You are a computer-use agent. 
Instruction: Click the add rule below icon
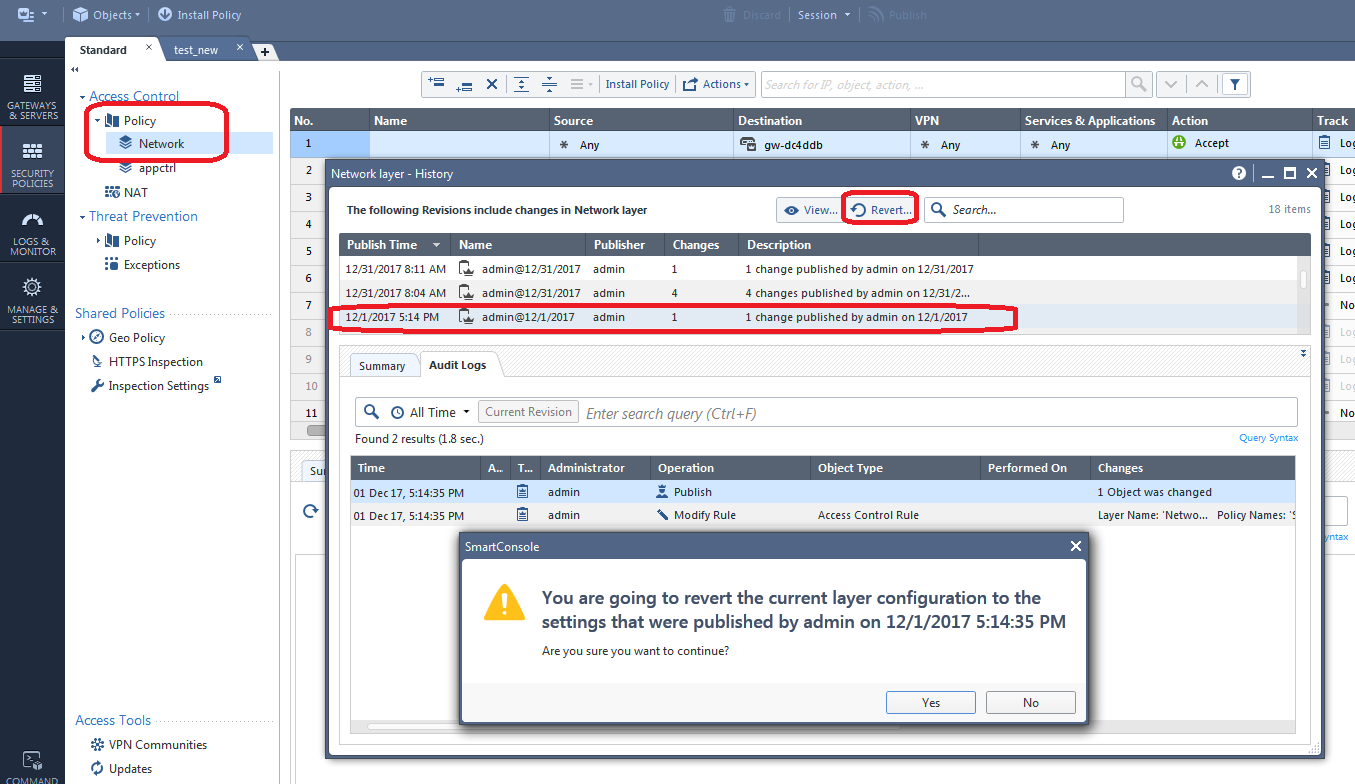pyautogui.click(x=464, y=84)
